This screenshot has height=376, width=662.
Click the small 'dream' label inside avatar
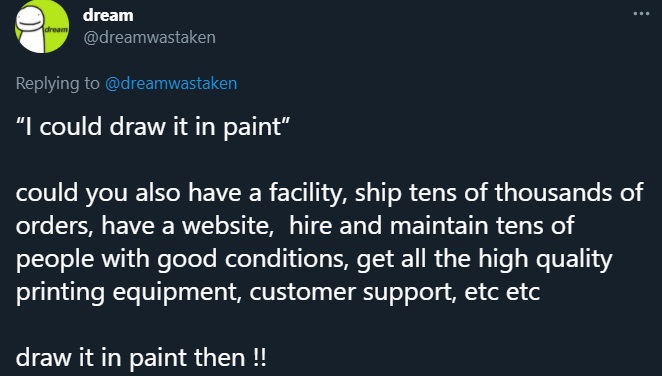[56, 30]
